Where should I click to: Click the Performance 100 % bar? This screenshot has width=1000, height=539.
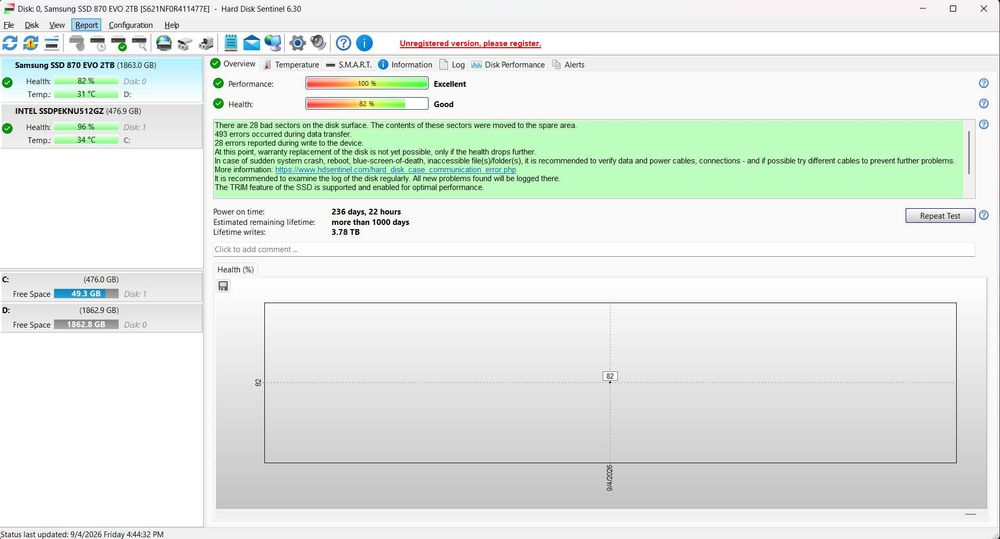367,84
